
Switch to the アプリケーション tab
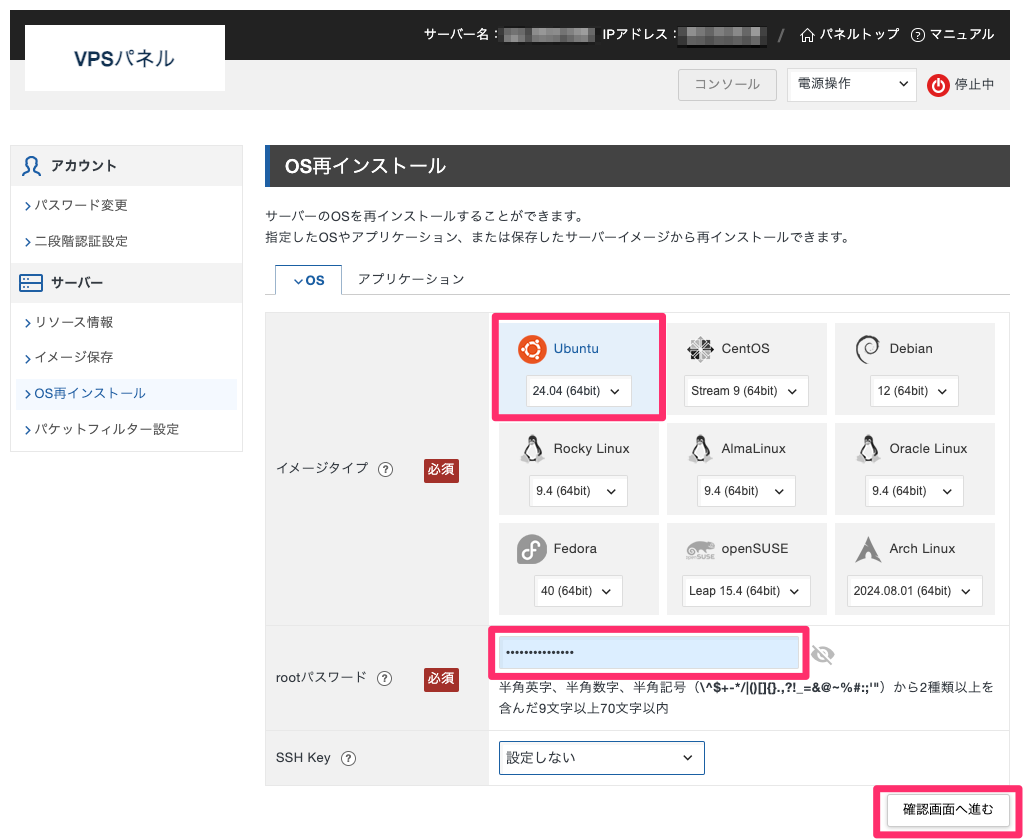[411, 280]
